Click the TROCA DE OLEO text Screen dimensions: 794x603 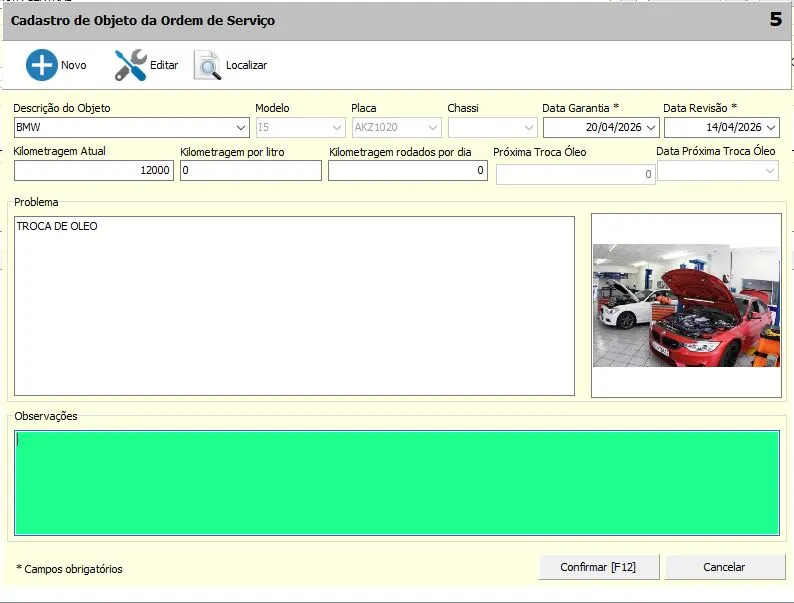tap(57, 226)
